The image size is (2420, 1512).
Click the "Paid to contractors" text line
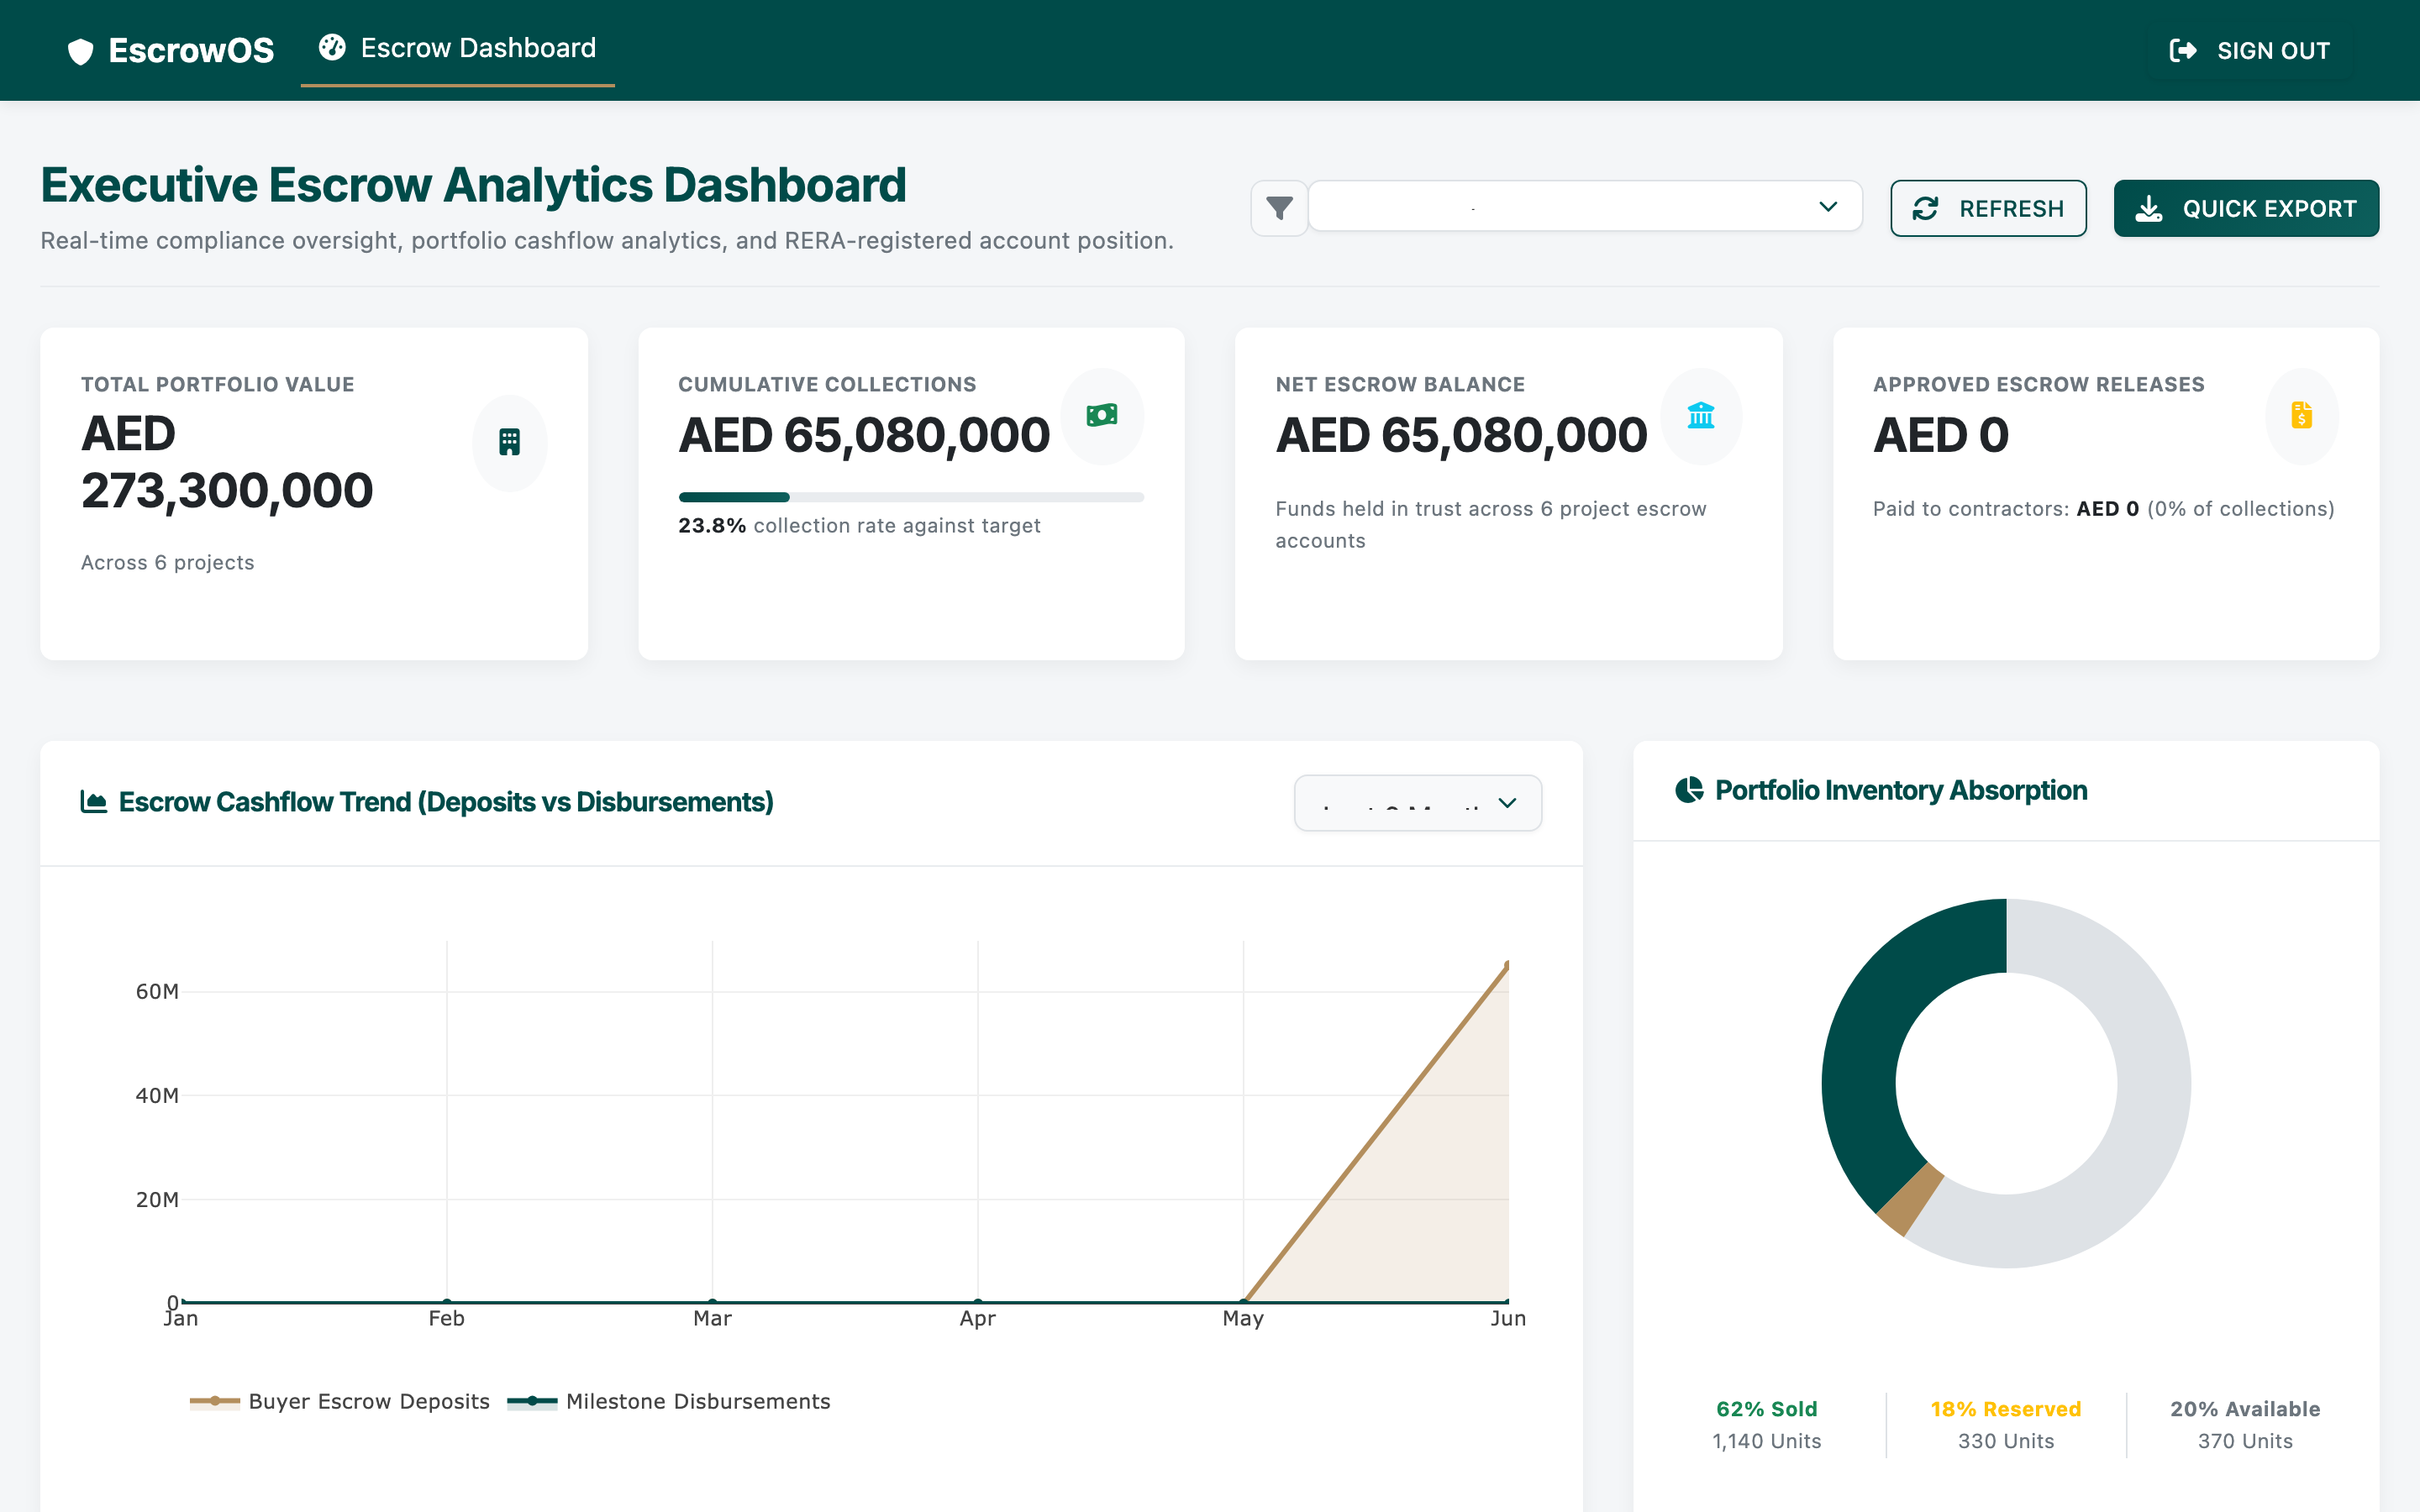[2103, 508]
